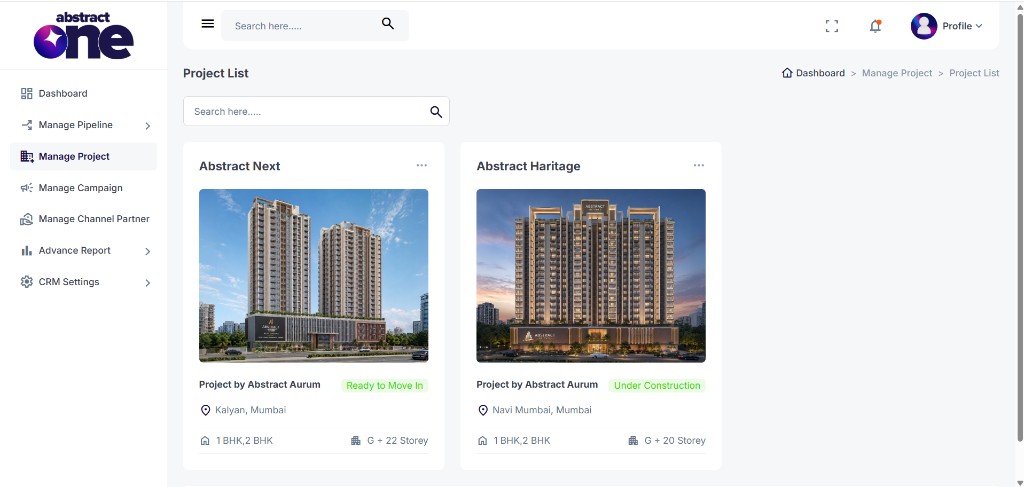This screenshot has height=487, width=1024.
Task: Click the G + 20 Storey text
Action: tap(675, 441)
